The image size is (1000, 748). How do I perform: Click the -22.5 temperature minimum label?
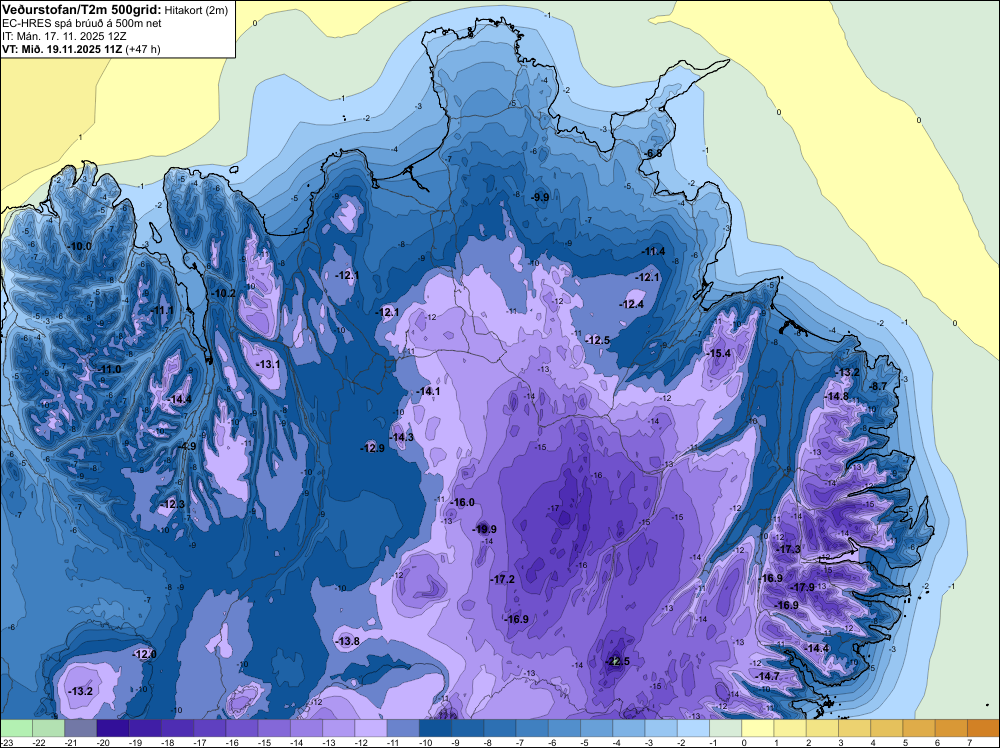pos(617,661)
